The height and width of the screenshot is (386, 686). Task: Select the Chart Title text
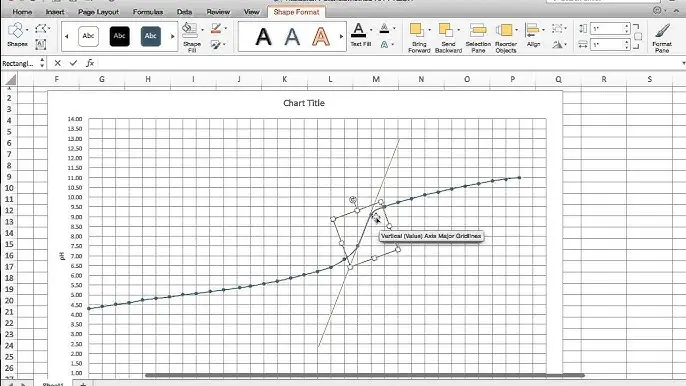(304, 103)
